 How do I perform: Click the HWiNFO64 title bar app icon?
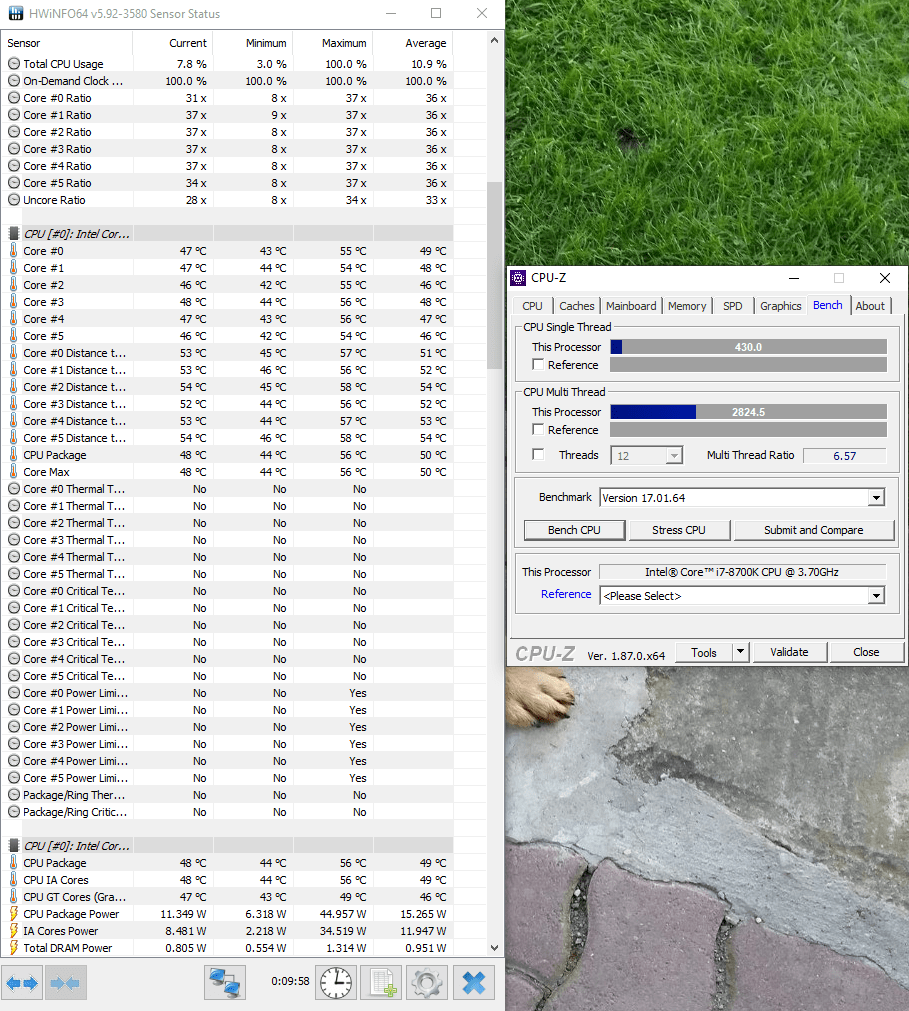click(x=15, y=14)
